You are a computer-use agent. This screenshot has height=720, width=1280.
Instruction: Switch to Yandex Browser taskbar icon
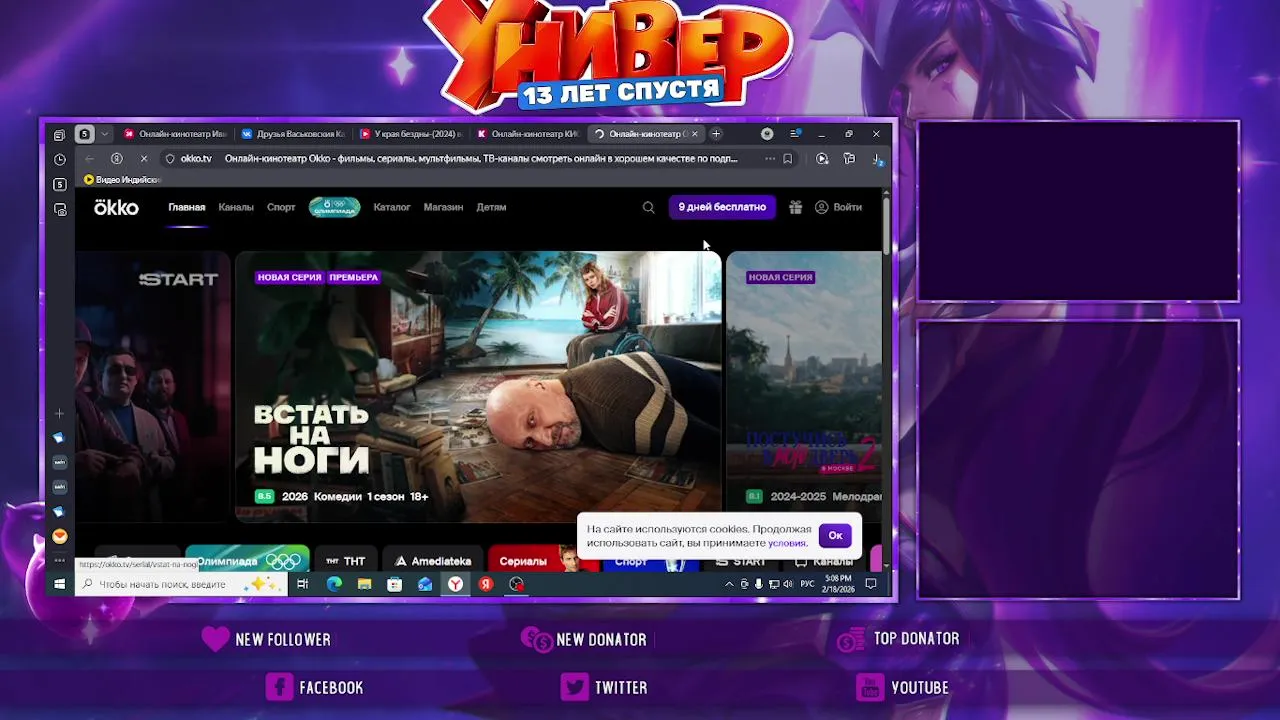(455, 584)
